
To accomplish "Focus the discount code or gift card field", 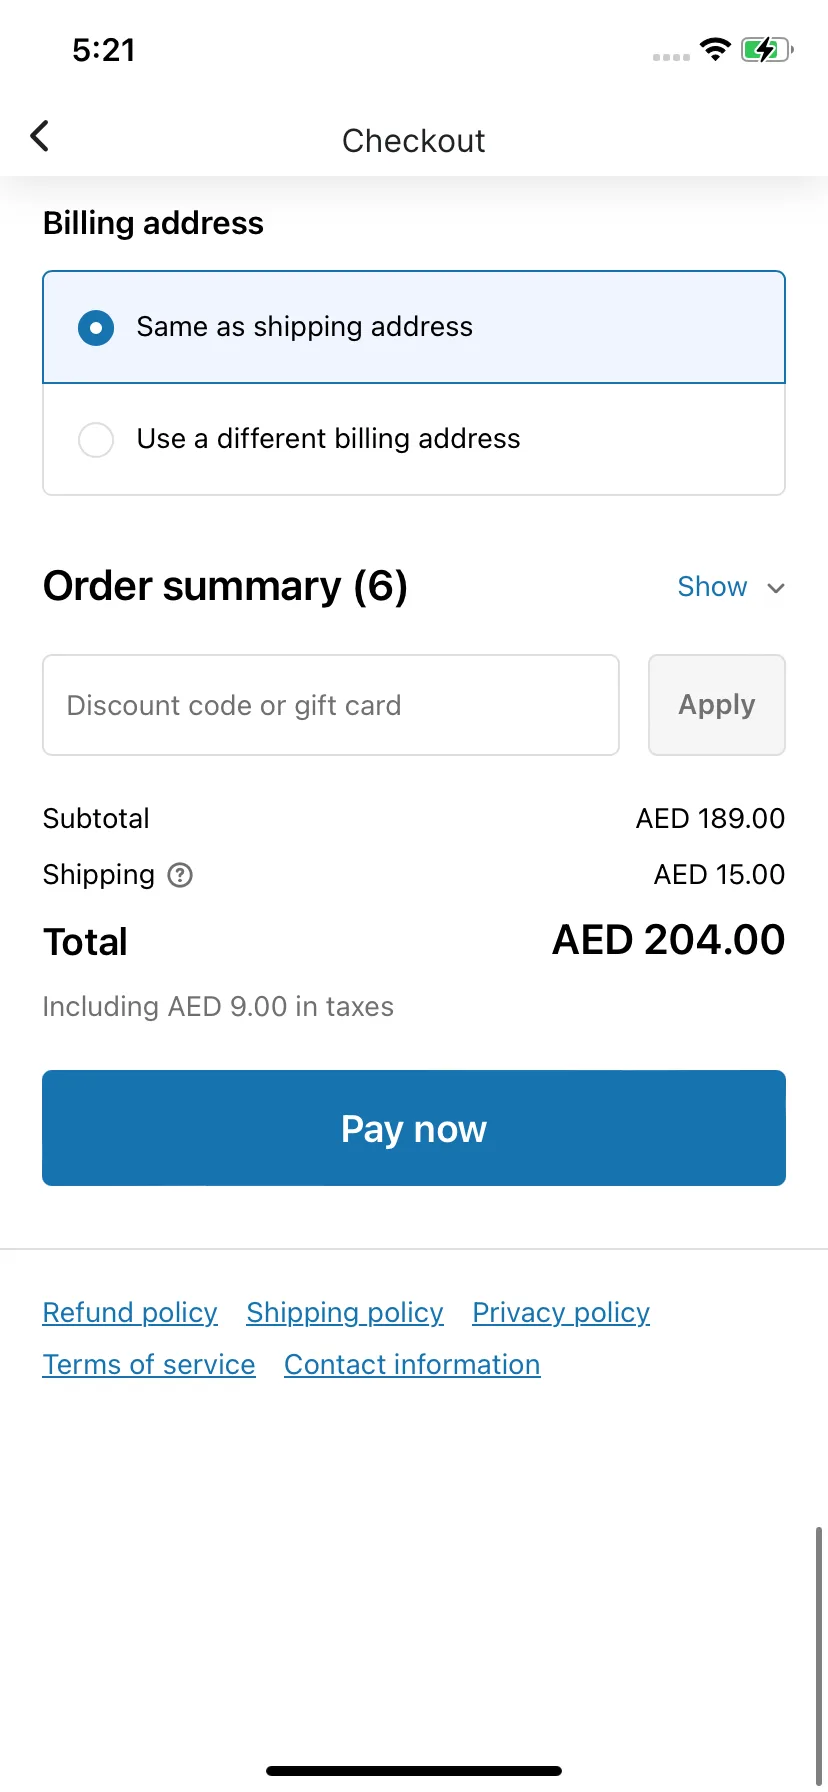I will point(331,705).
